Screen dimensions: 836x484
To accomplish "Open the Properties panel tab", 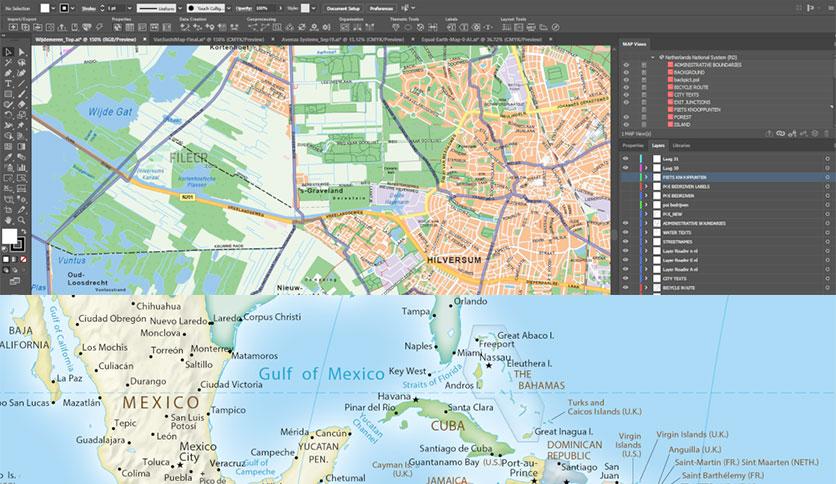I will click(x=633, y=146).
